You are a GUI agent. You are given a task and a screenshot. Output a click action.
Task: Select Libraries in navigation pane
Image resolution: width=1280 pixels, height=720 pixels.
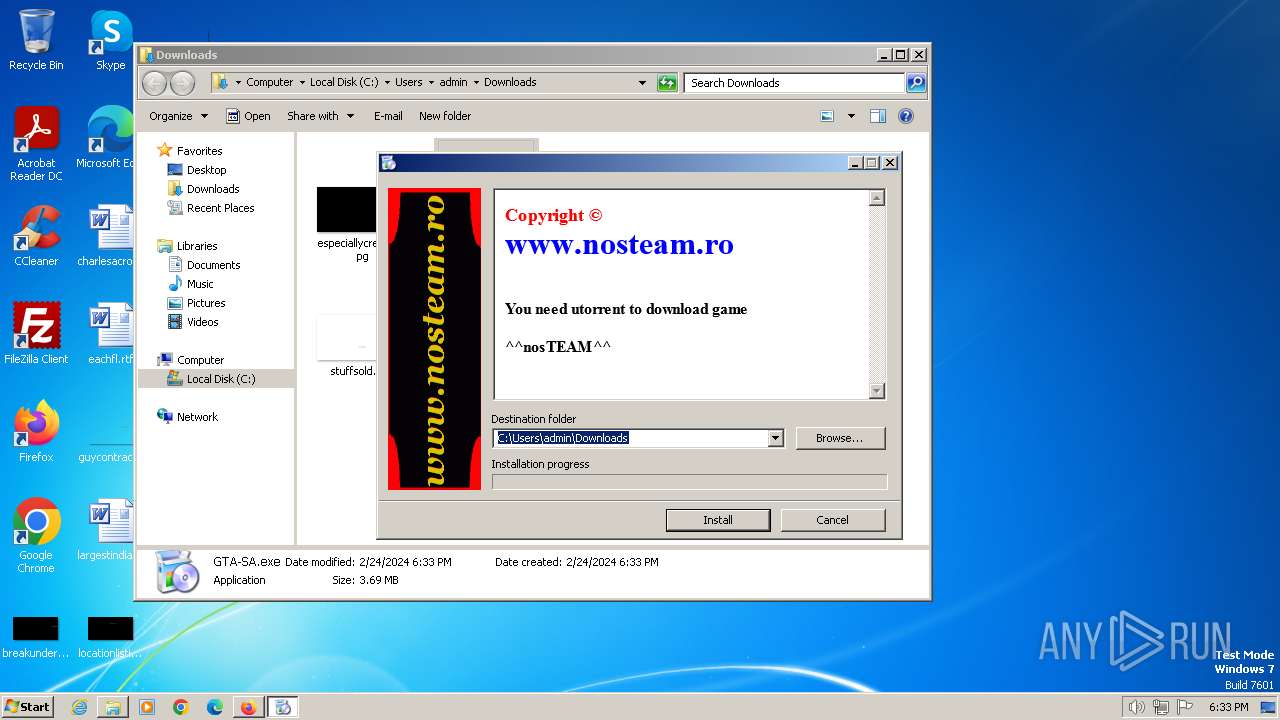197,246
